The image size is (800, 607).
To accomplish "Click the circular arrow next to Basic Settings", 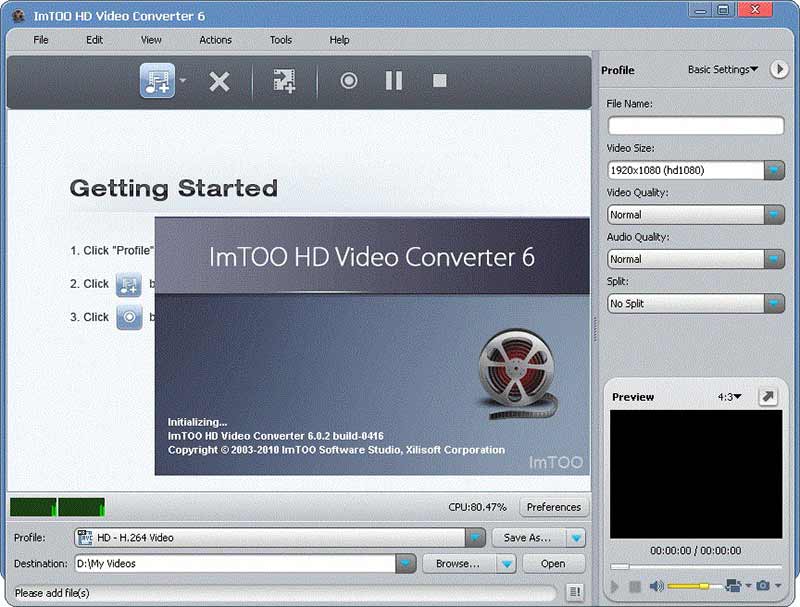I will tap(781, 70).
